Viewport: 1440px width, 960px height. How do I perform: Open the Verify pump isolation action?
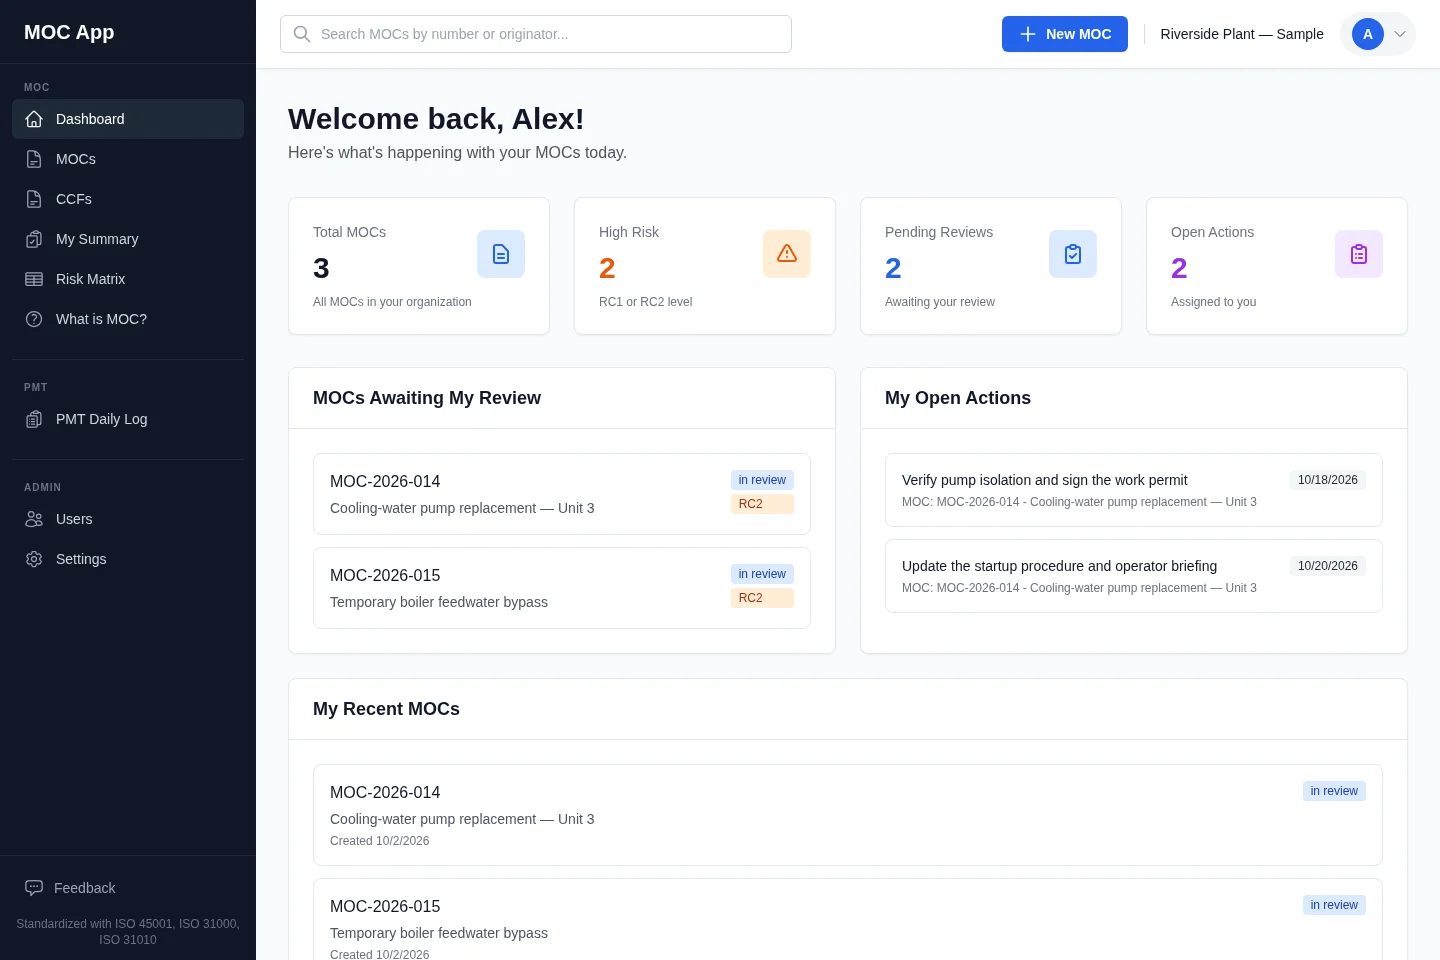point(1134,490)
